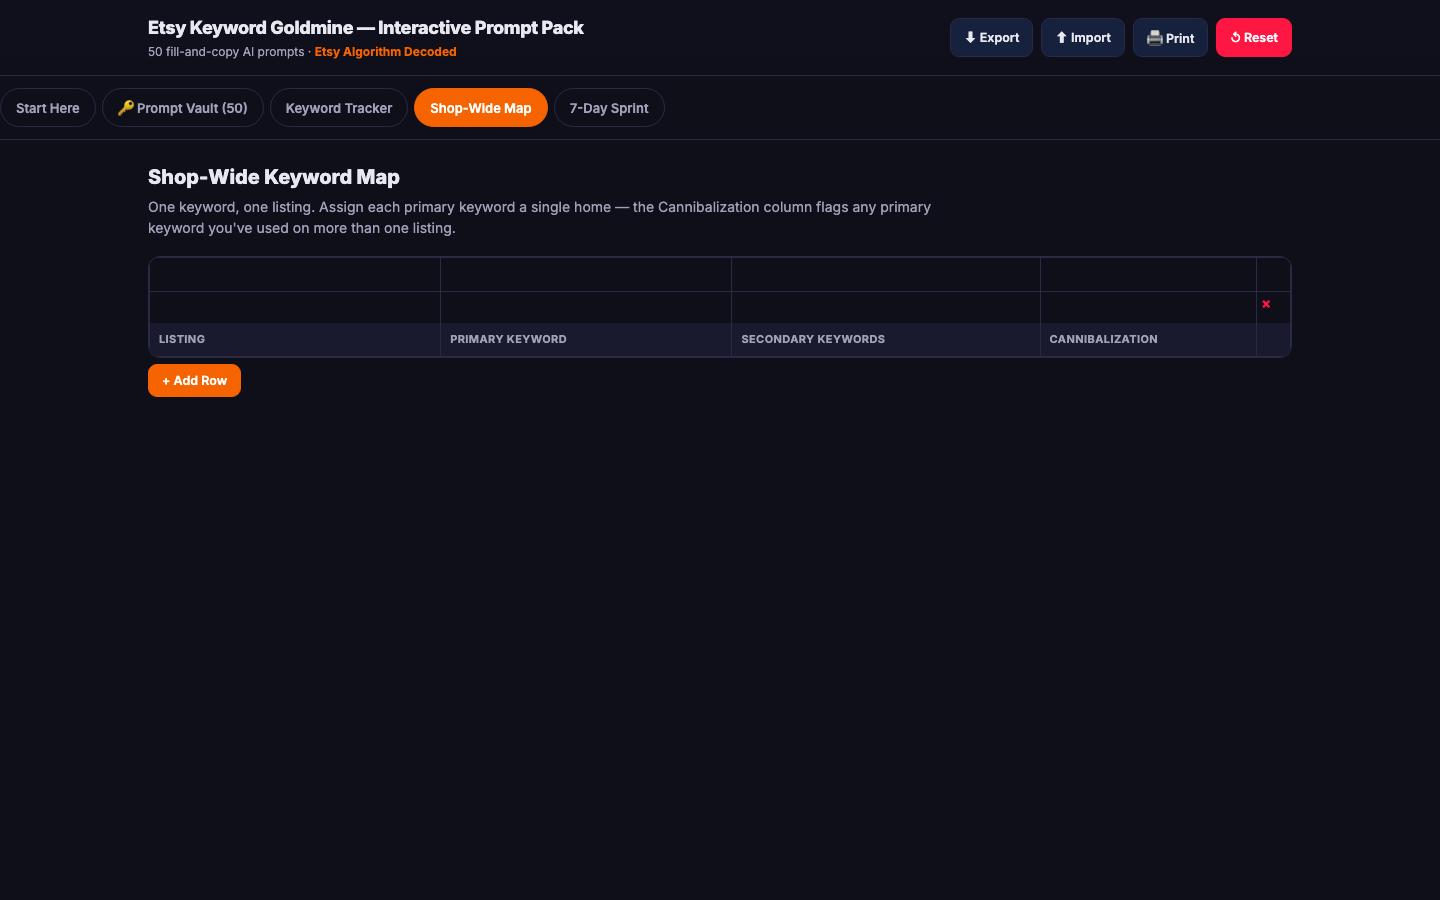This screenshot has width=1440, height=900.
Task: Delete the table row with the red x
Action: pos(1266,304)
